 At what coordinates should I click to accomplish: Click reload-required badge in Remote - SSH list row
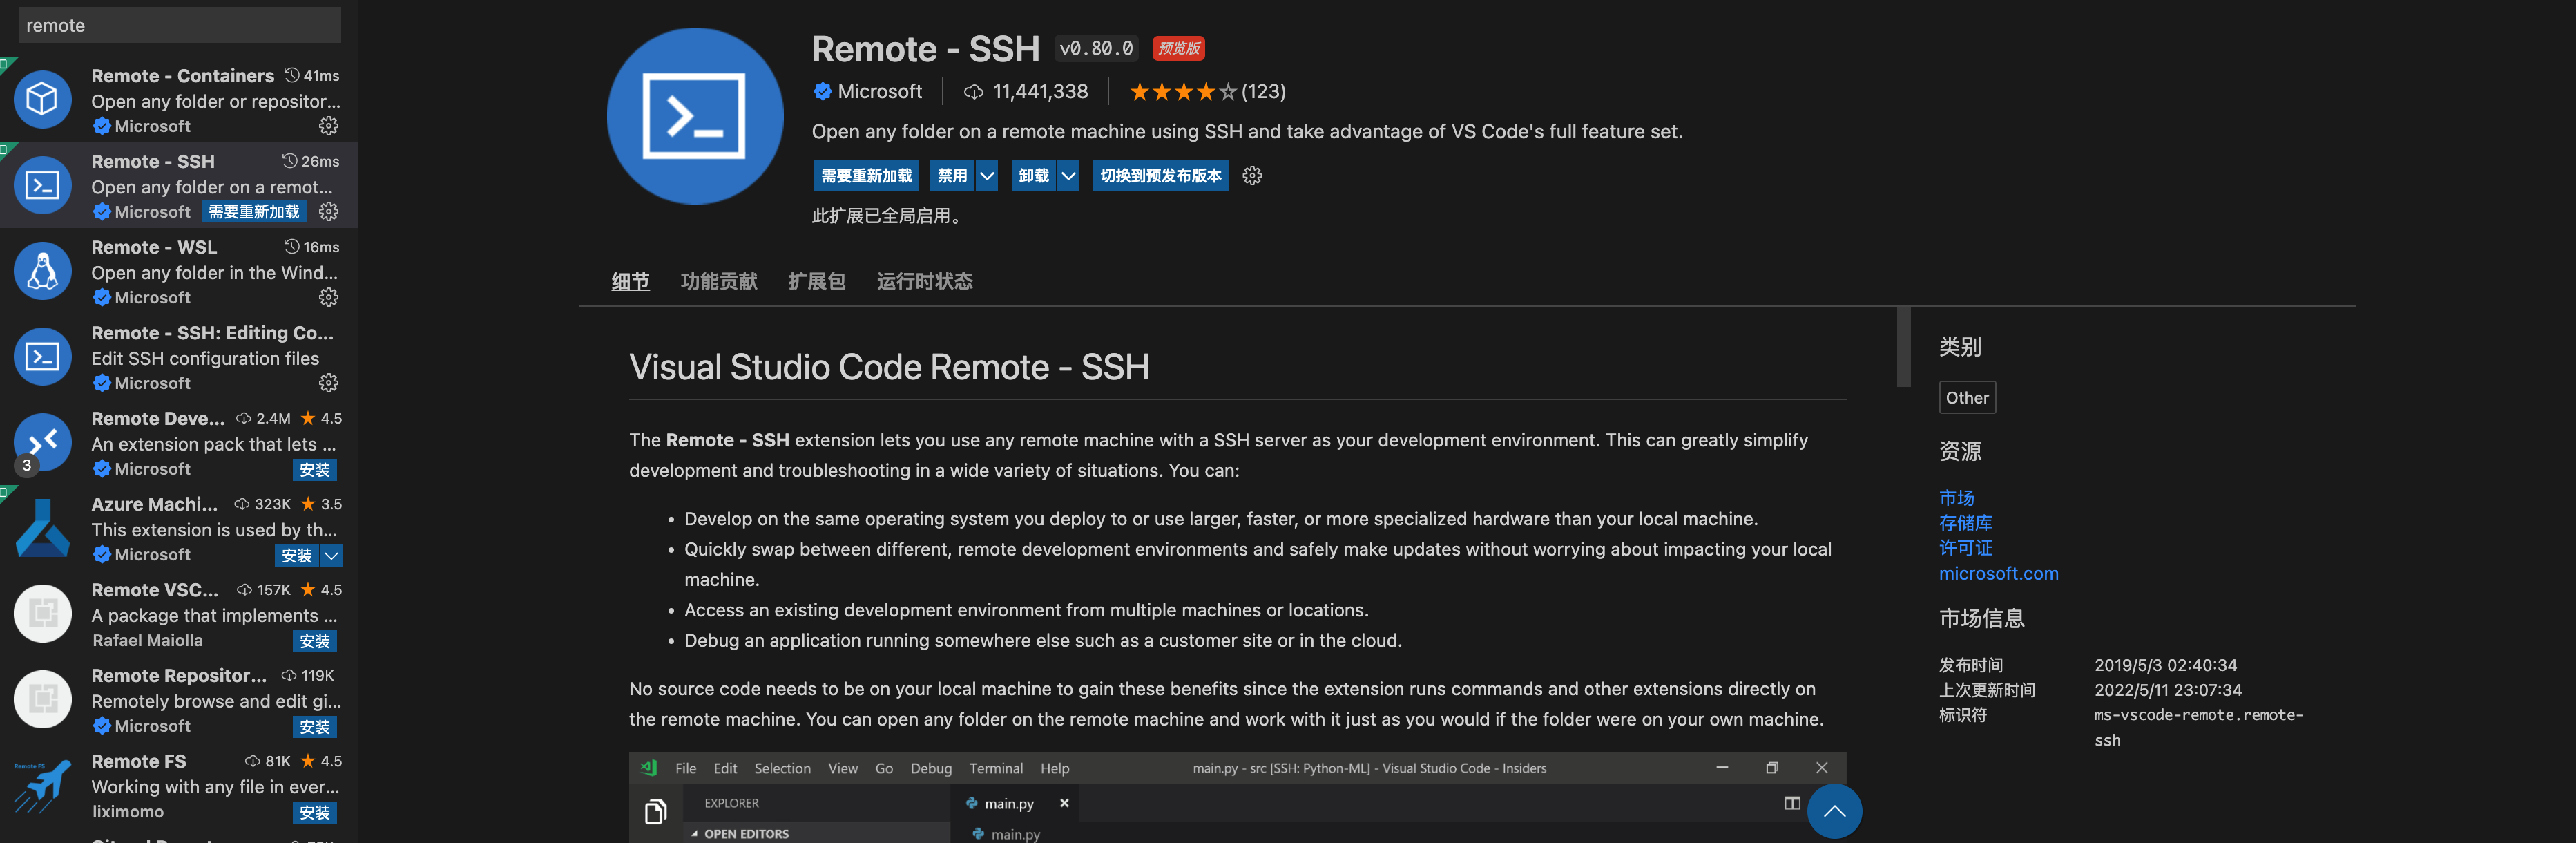(254, 212)
